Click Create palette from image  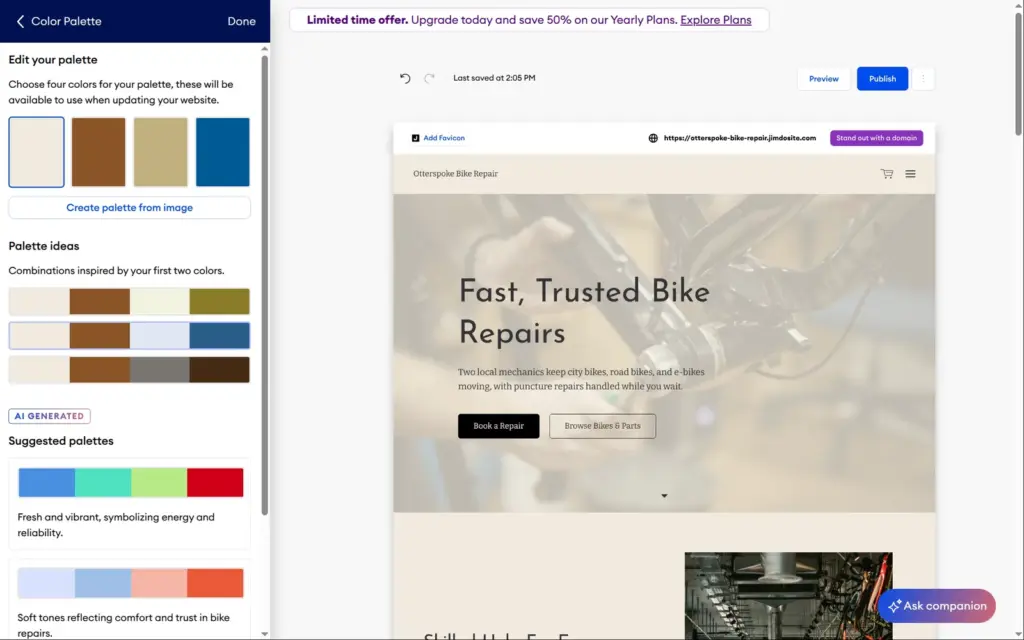click(x=129, y=208)
